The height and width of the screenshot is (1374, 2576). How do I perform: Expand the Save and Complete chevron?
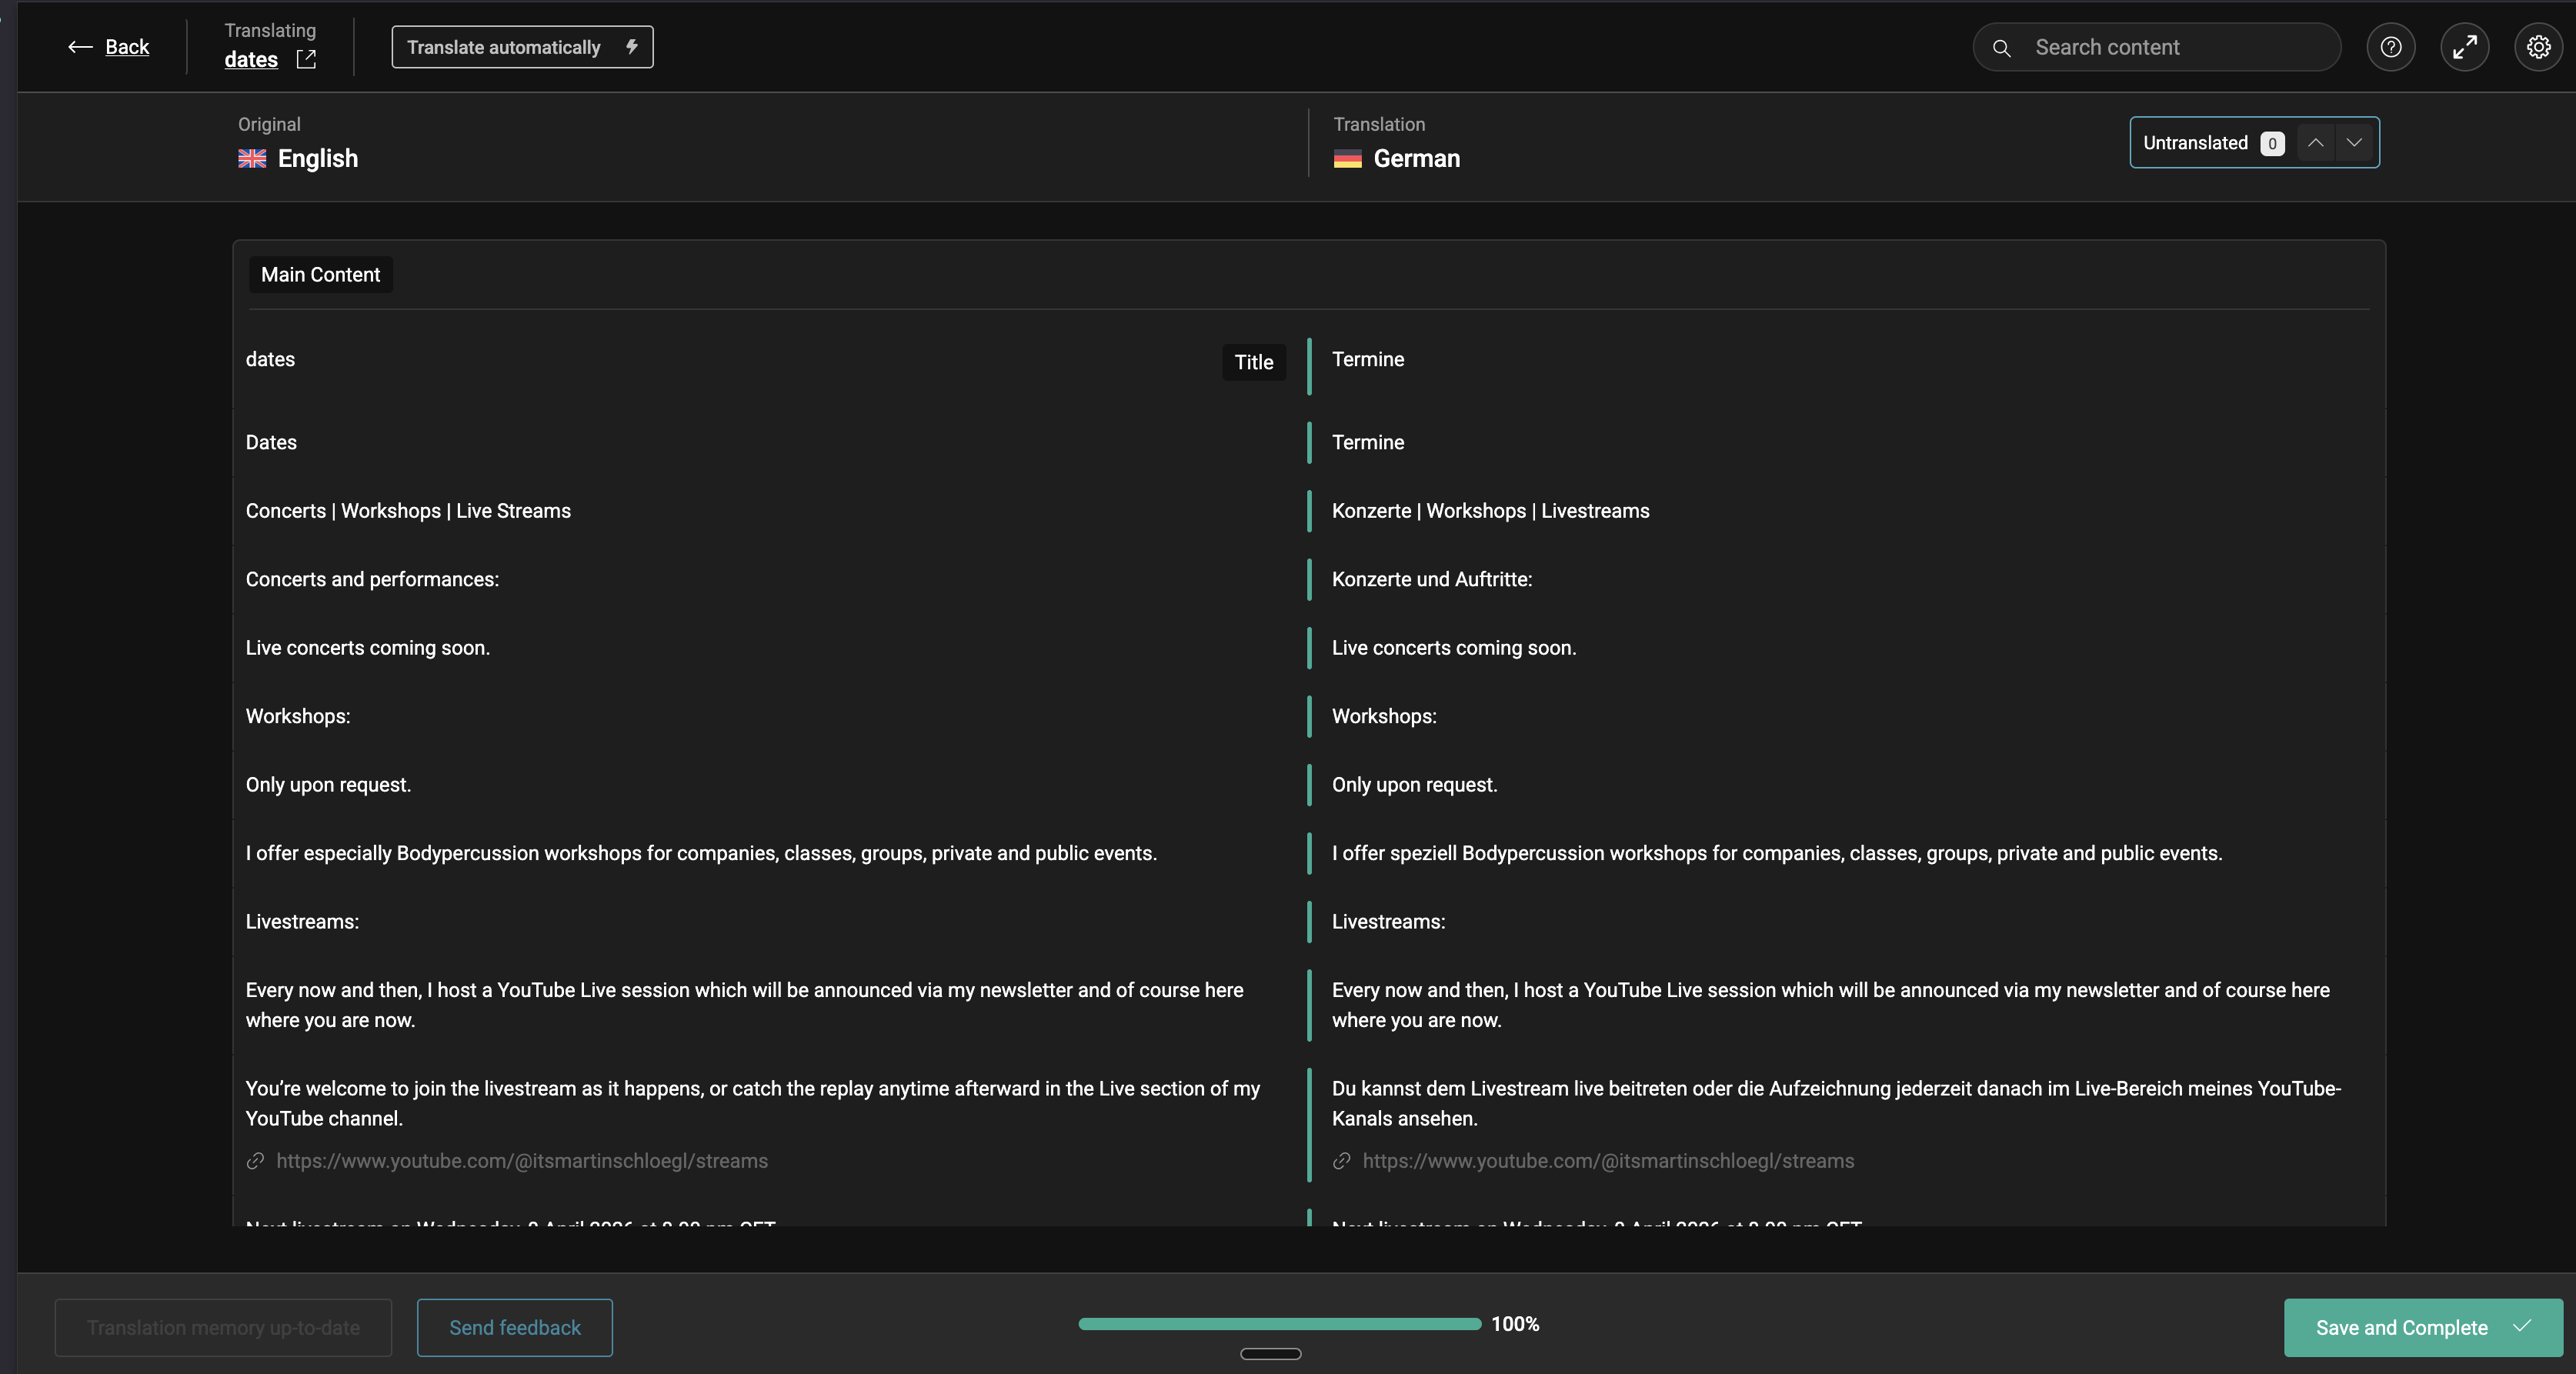2522,1327
